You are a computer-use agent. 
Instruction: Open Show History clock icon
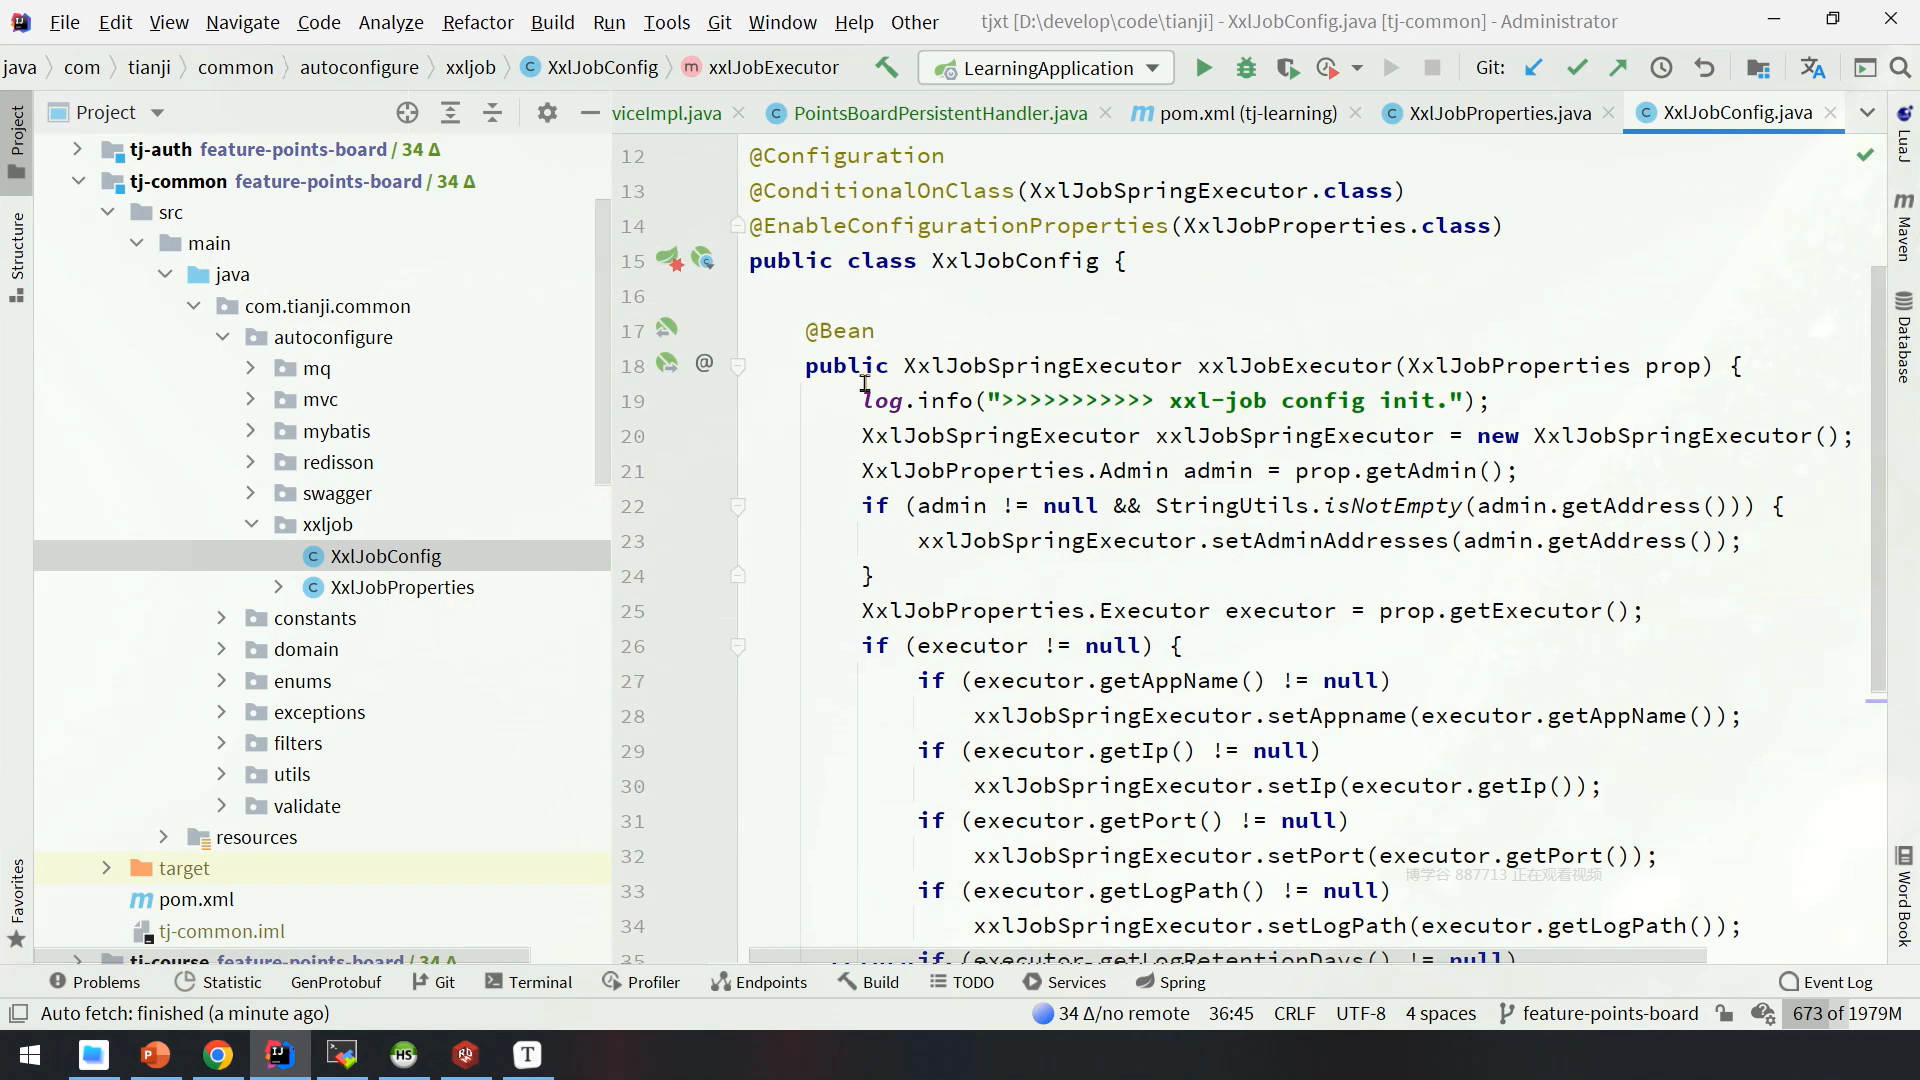pos(1661,68)
